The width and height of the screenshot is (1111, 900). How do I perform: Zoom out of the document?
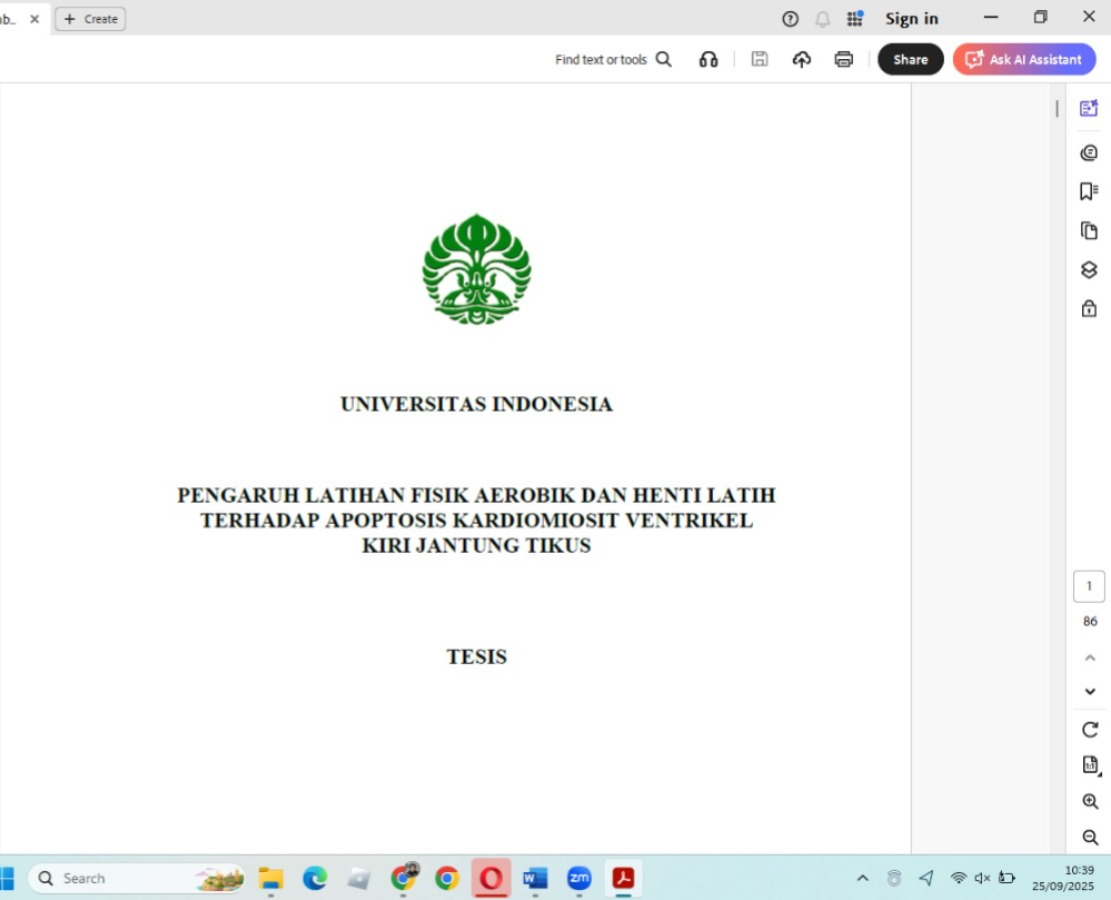1090,838
